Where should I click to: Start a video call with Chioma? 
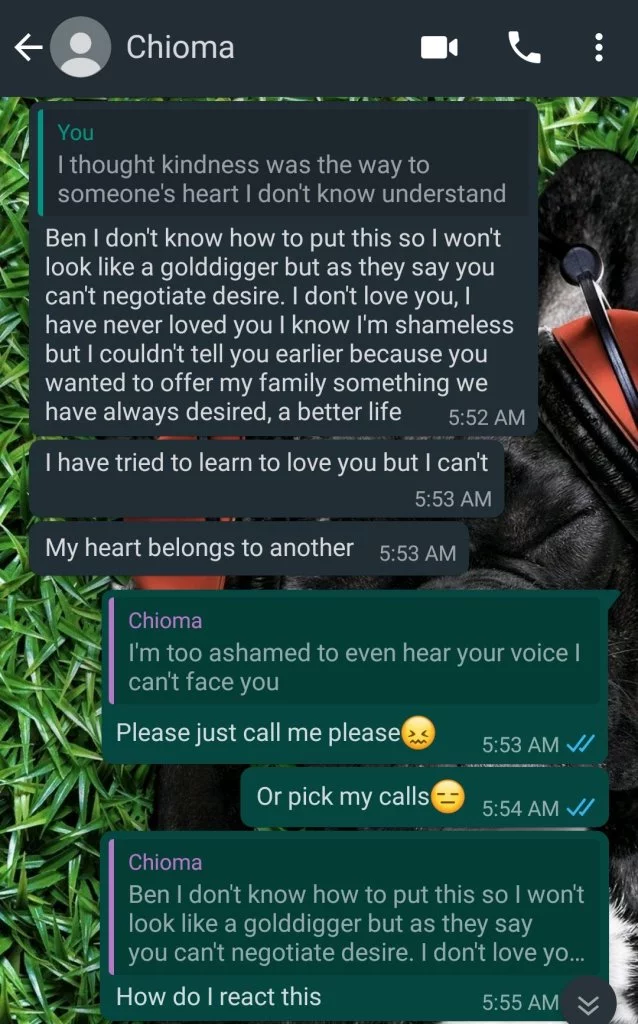[439, 48]
